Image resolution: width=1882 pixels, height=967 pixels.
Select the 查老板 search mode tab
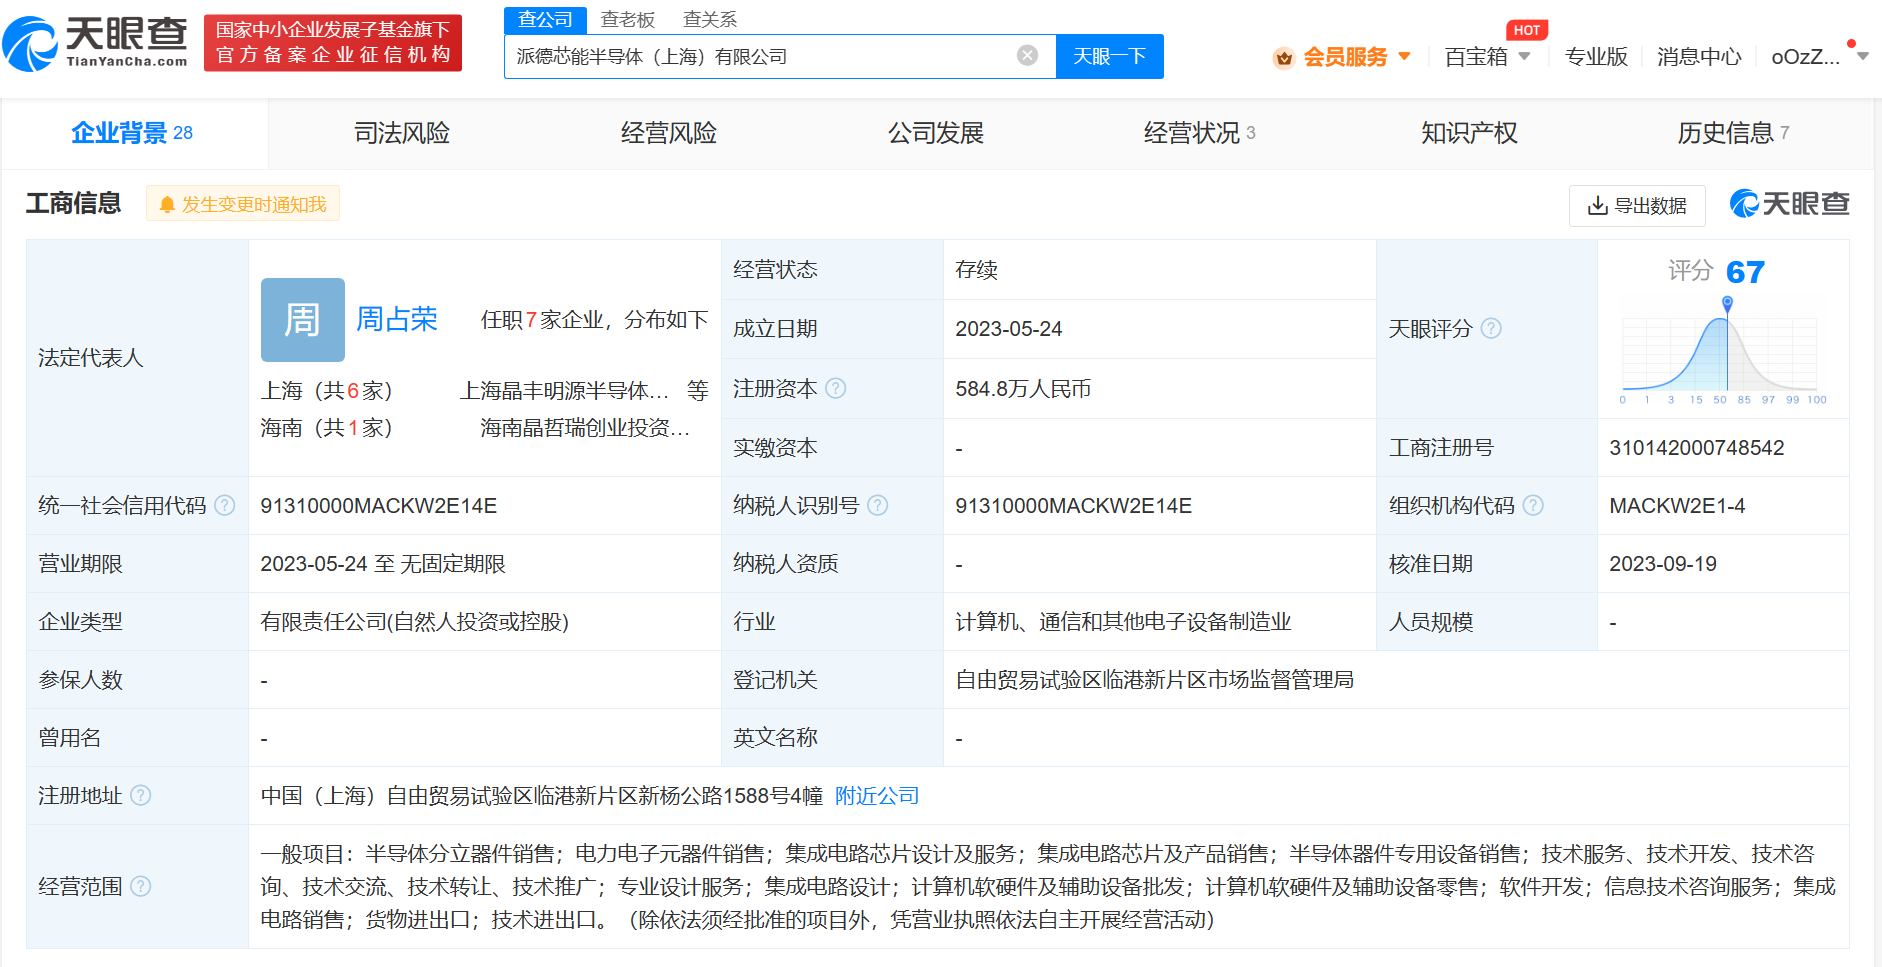(x=628, y=19)
